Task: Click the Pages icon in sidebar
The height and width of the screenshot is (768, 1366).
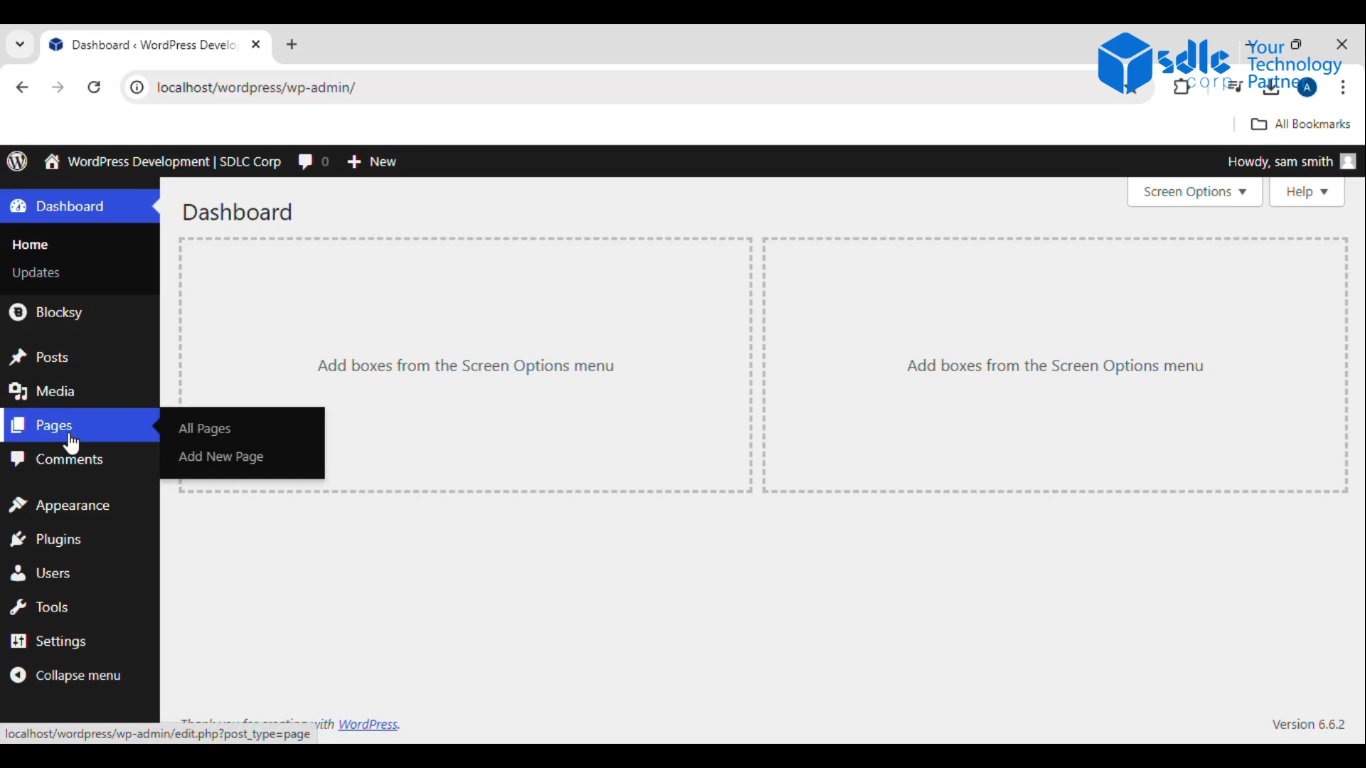Action: coord(18,425)
